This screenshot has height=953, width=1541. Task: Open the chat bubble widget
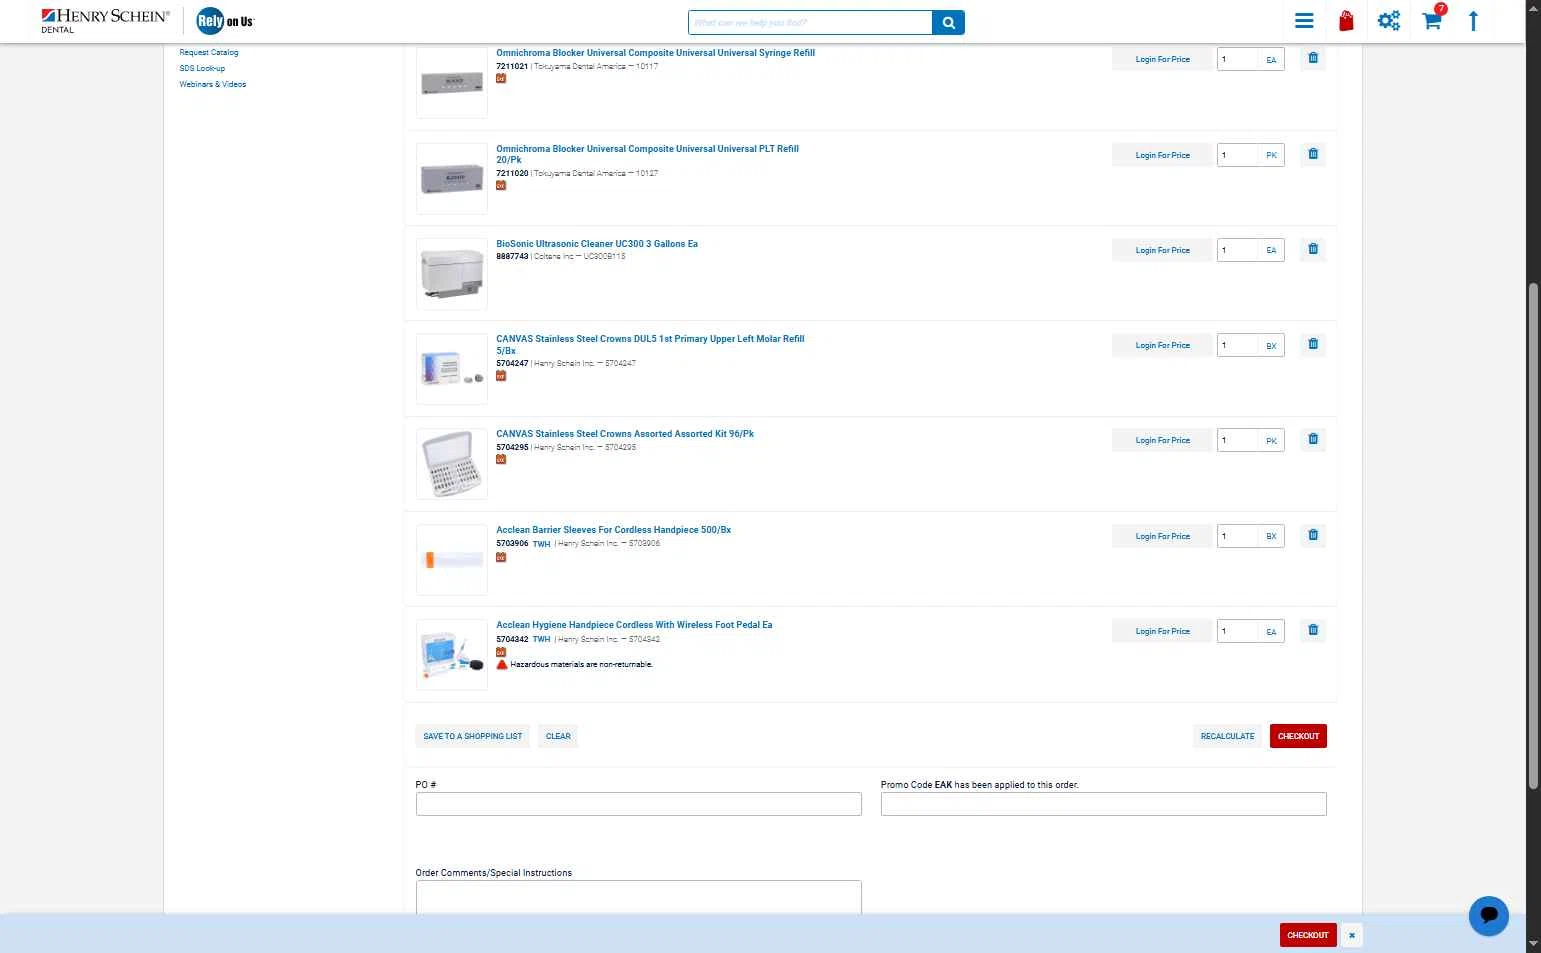click(x=1488, y=915)
